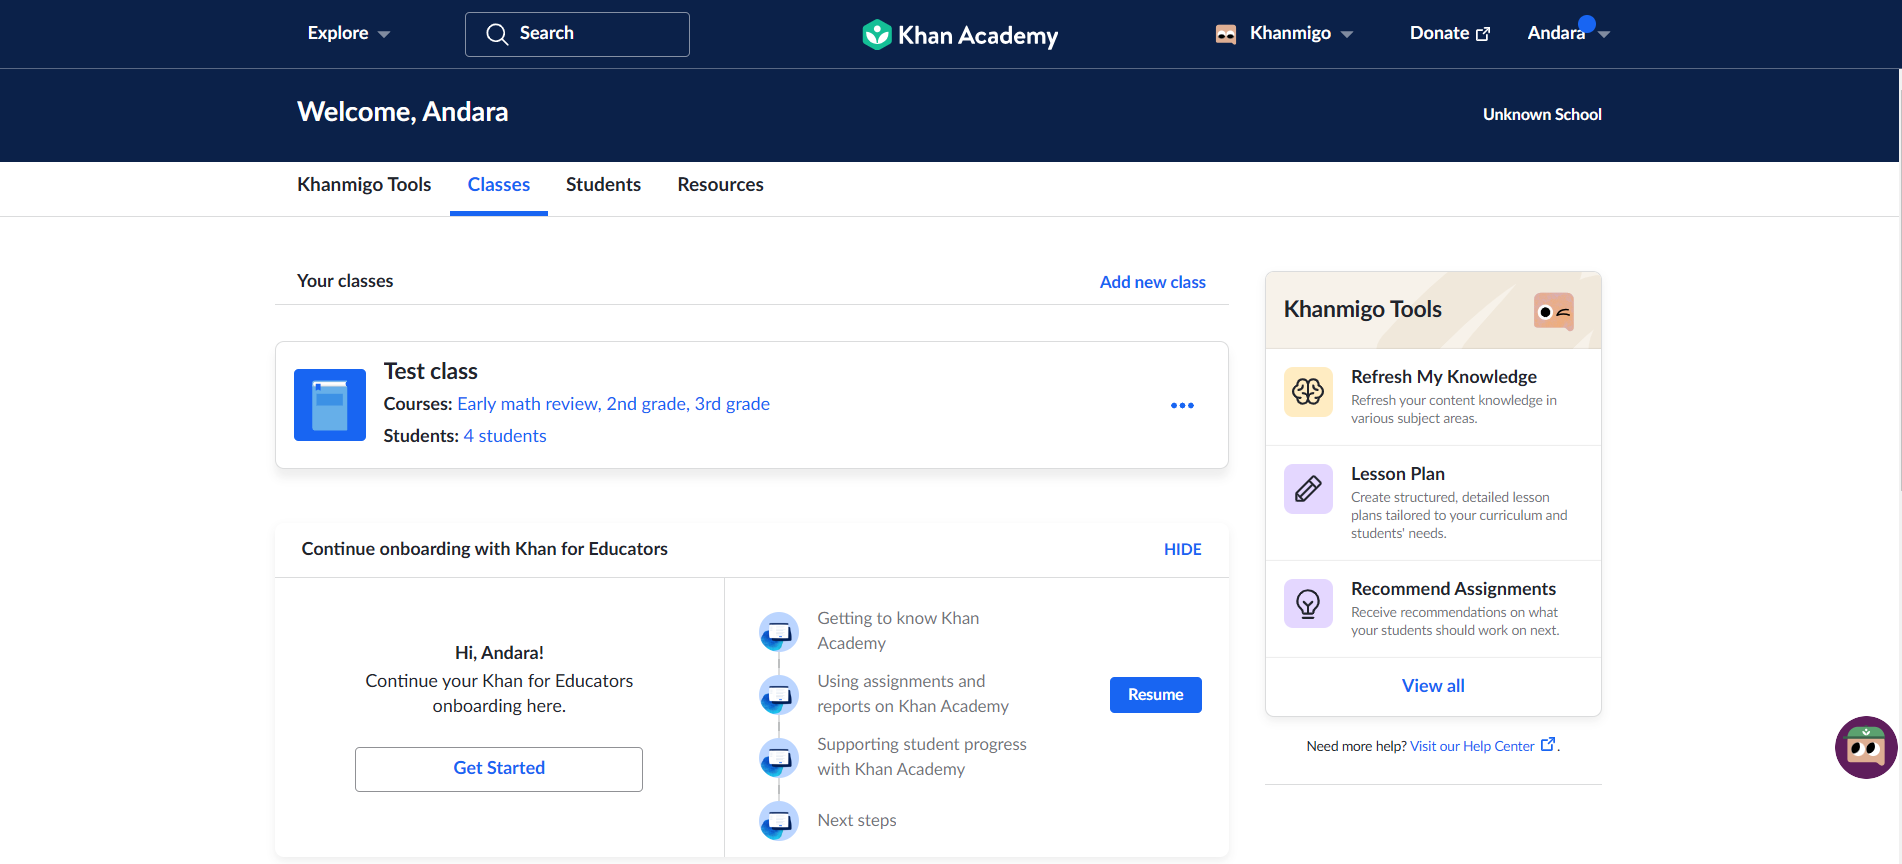This screenshot has height=864, width=1902.
Task: Click HIDE to collapse onboarding
Action: click(x=1183, y=549)
